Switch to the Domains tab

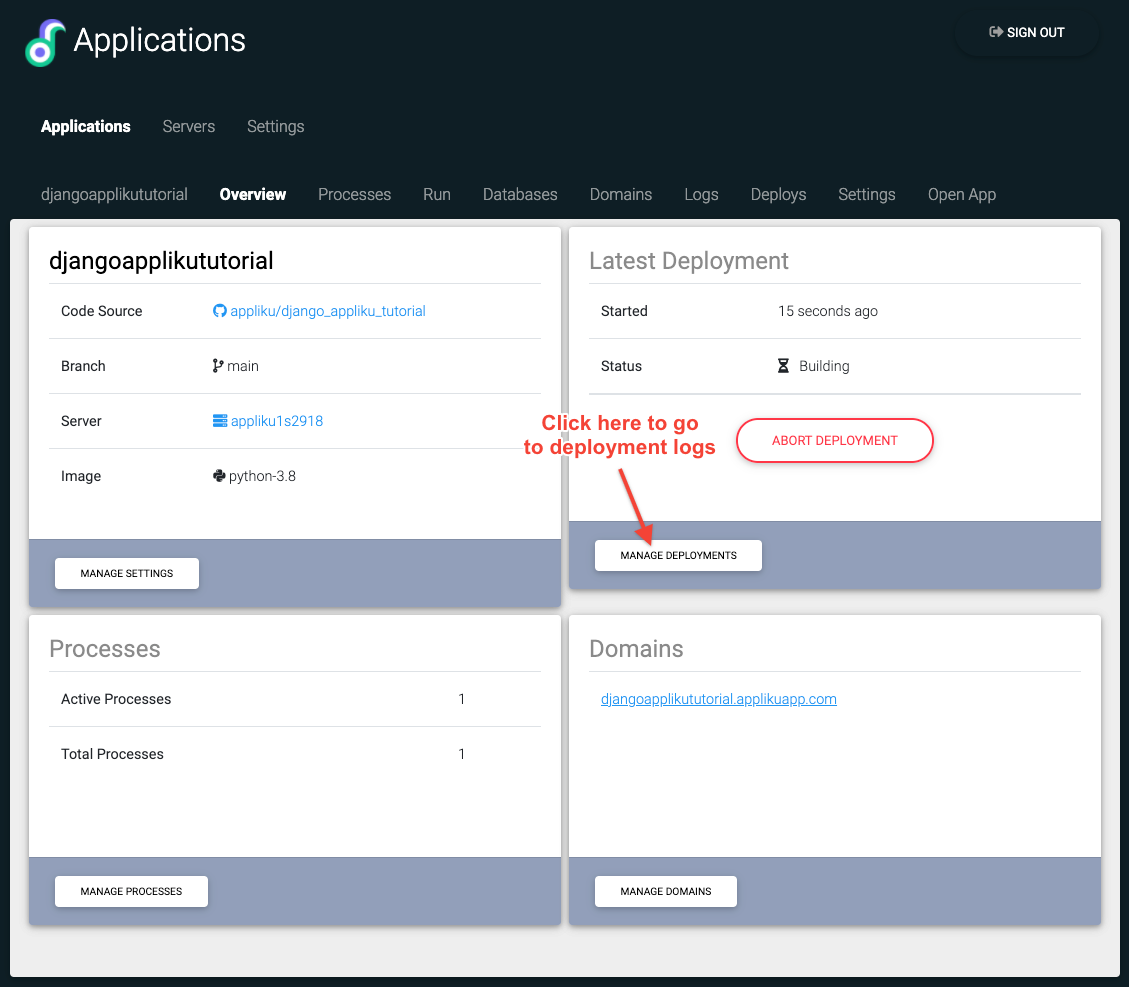621,194
